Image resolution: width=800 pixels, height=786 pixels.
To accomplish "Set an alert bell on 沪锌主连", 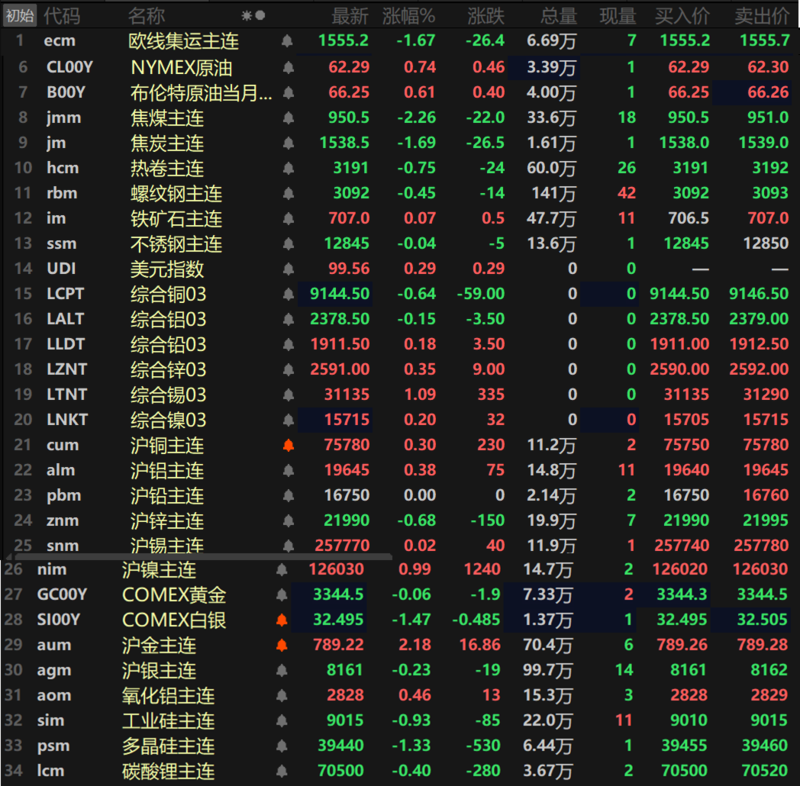I will [288, 521].
